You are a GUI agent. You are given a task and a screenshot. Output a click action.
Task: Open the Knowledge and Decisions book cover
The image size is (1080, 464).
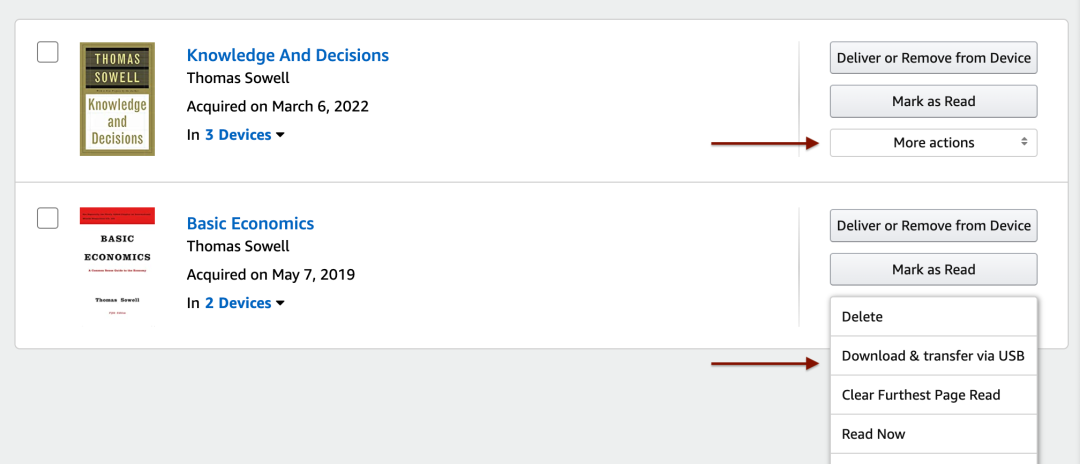pos(117,99)
